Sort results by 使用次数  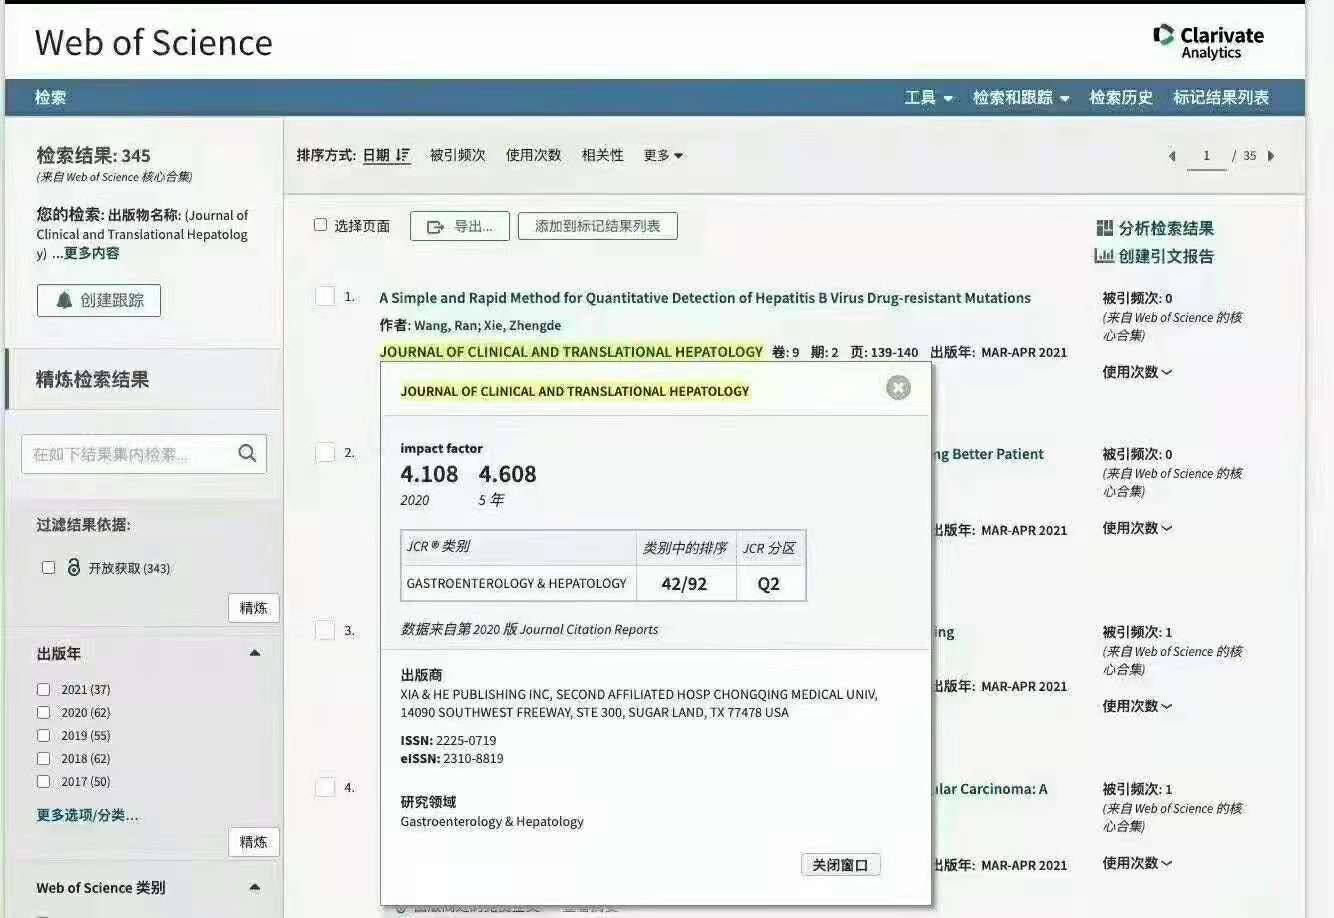[x=533, y=155]
